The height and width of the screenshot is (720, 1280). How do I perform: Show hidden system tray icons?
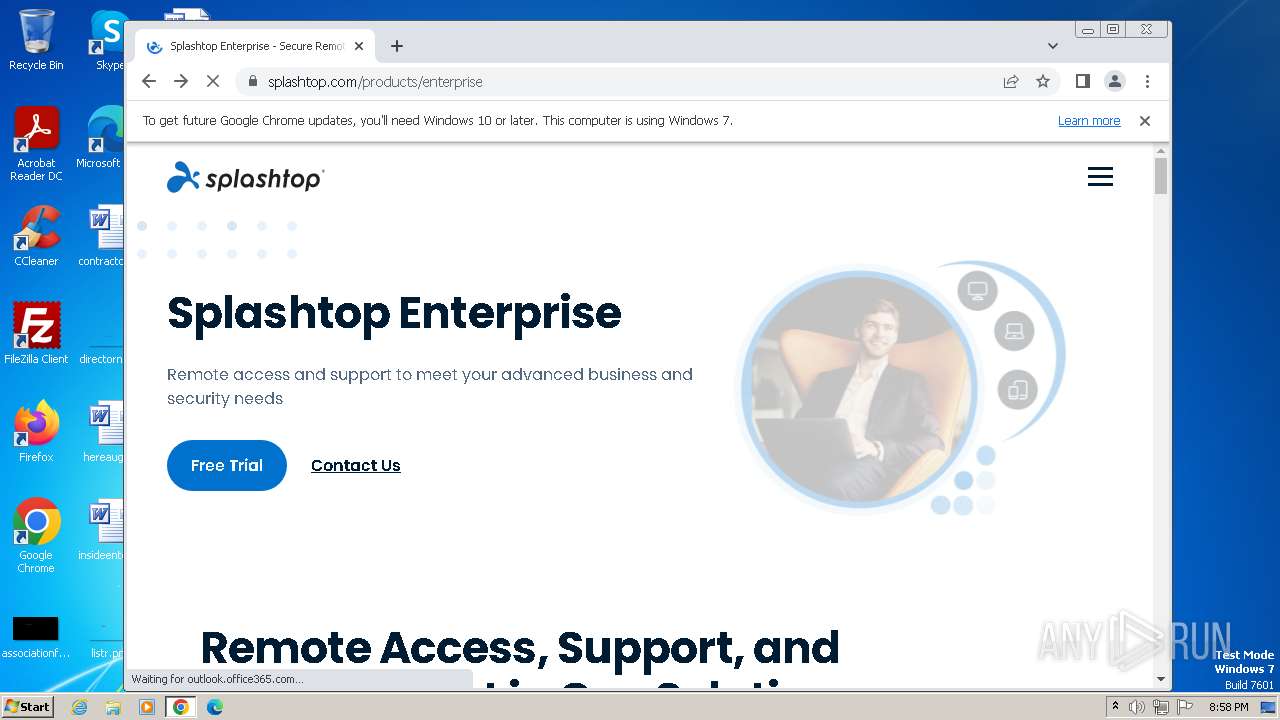pyautogui.click(x=1115, y=707)
